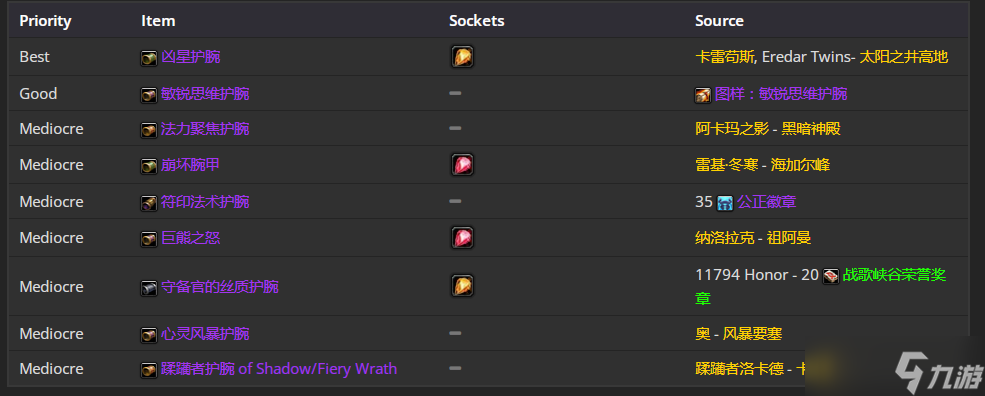Click the item icon beside 符印法术护腕
985x396 pixels.
coord(149,202)
